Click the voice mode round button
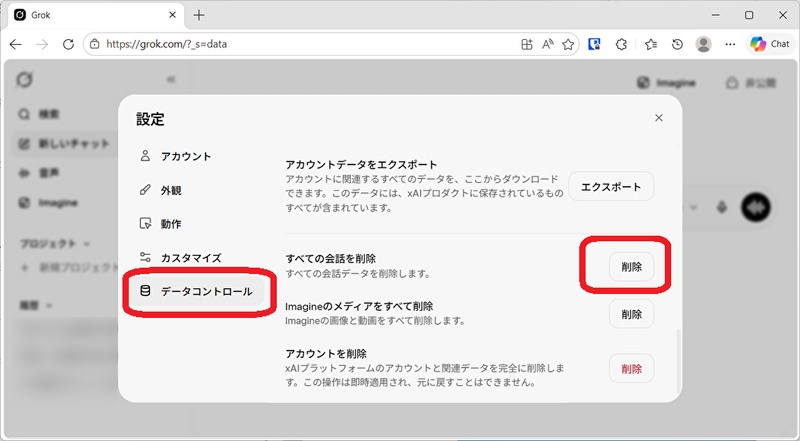This screenshot has height=441, width=800. (x=756, y=207)
